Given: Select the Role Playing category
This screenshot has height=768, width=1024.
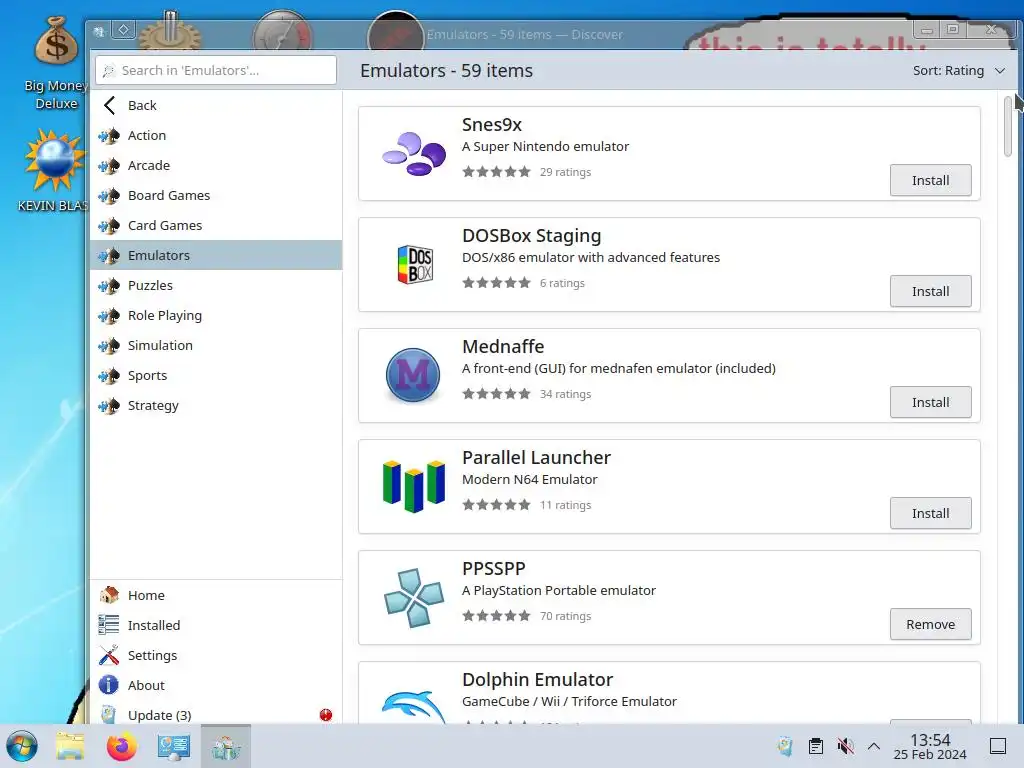Looking at the screenshot, I should [x=216, y=315].
